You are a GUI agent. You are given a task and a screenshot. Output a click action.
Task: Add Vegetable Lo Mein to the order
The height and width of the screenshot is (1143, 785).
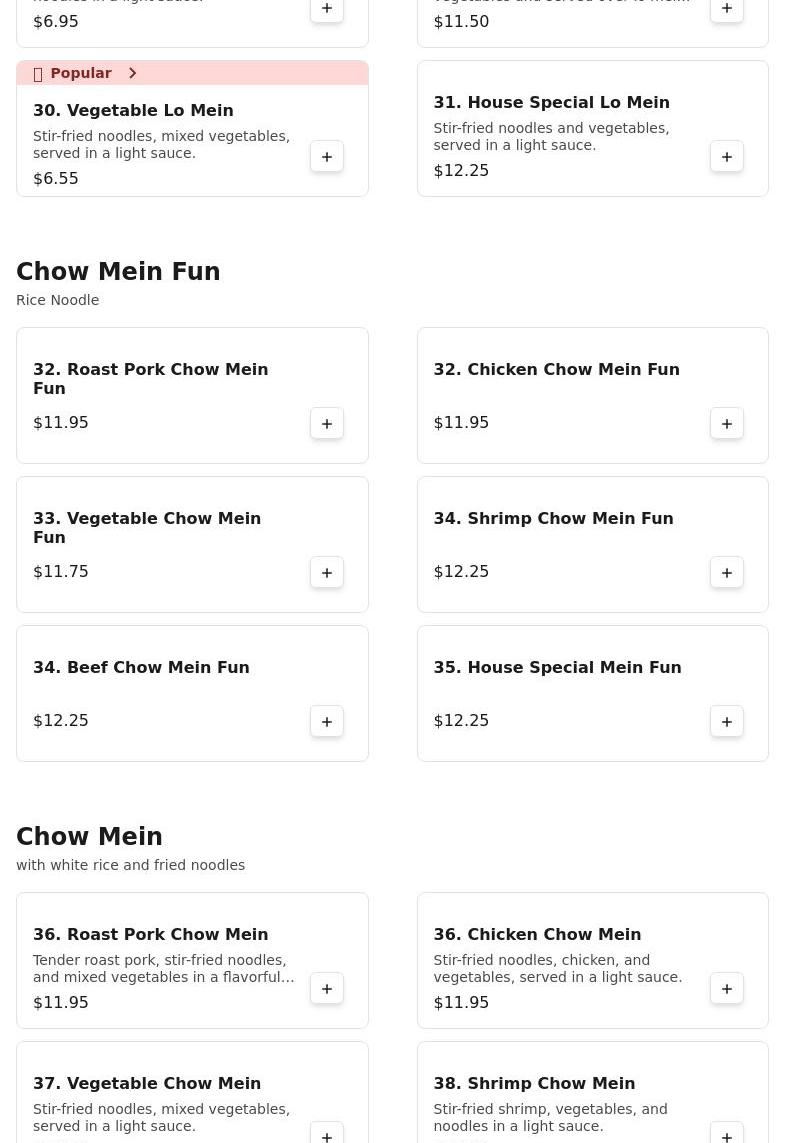(x=327, y=157)
